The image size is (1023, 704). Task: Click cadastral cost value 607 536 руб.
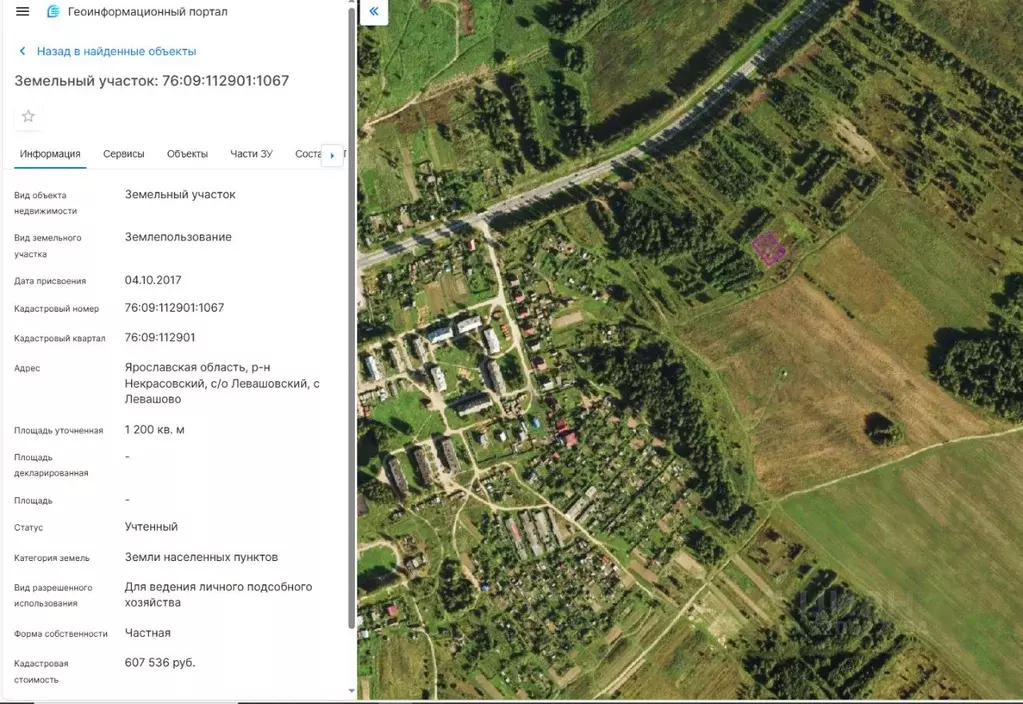(160, 662)
